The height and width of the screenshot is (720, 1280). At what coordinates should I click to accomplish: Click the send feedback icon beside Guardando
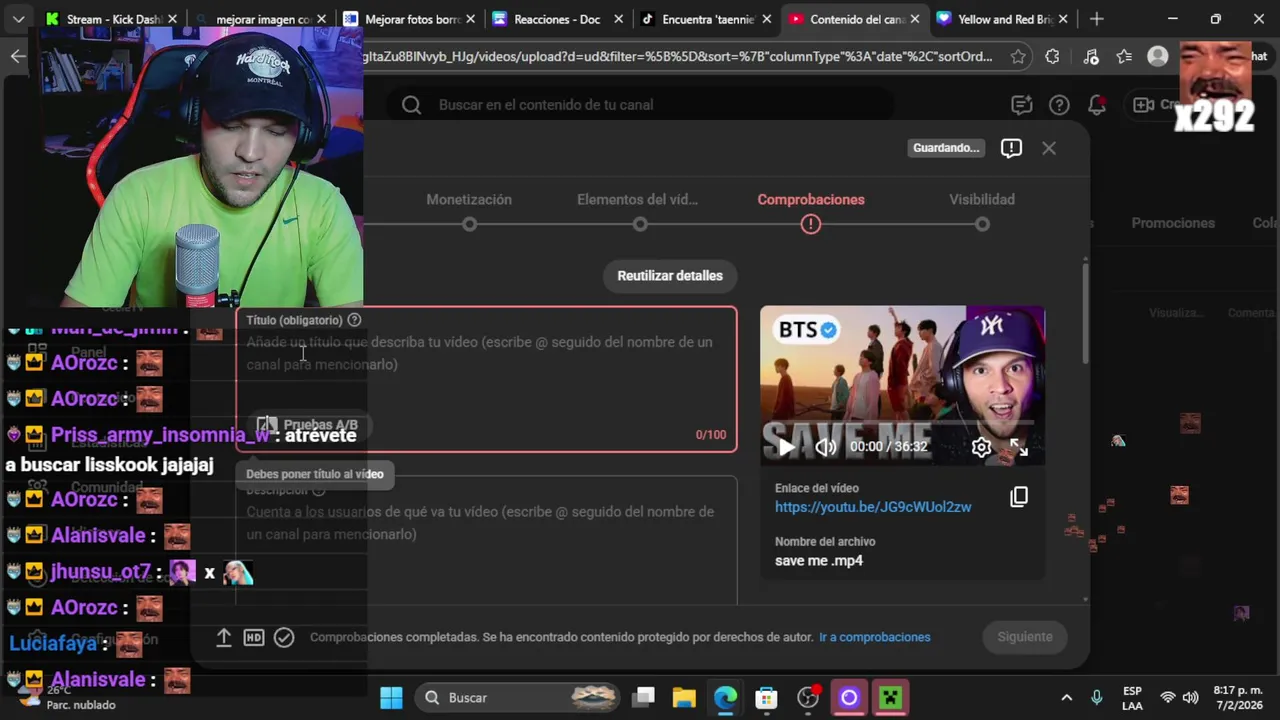pyautogui.click(x=1011, y=148)
